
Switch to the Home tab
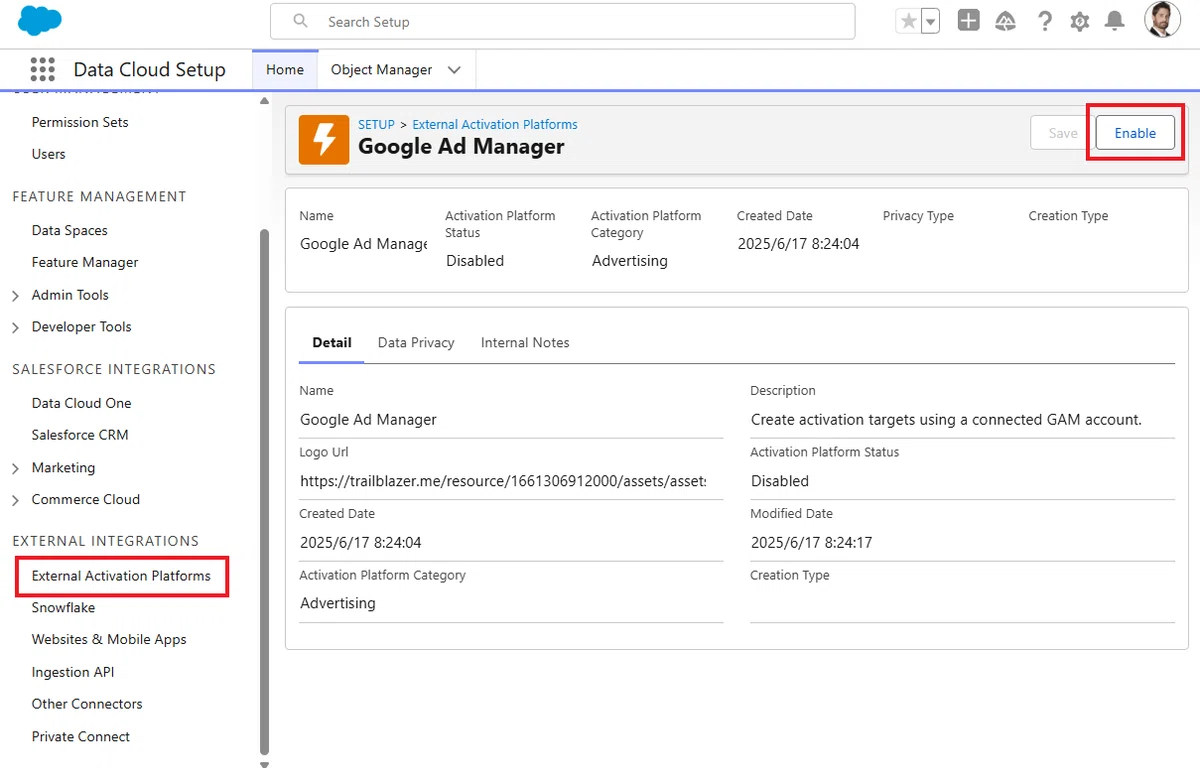pos(285,70)
